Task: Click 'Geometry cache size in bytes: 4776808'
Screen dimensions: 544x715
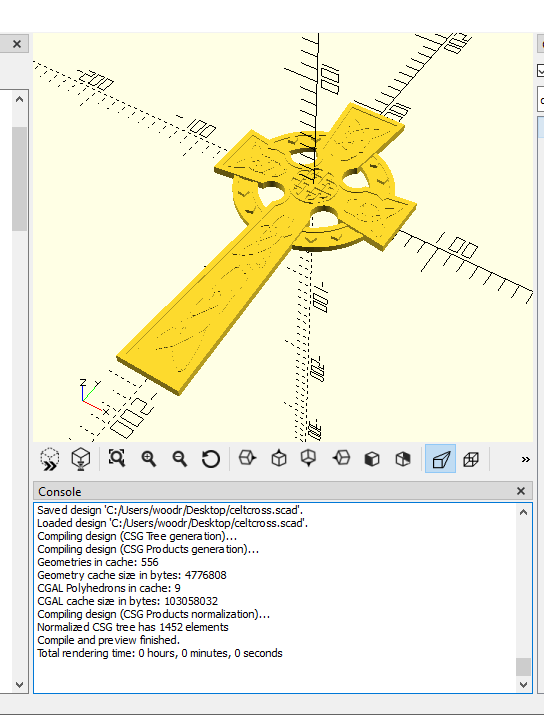Action: click(132, 575)
